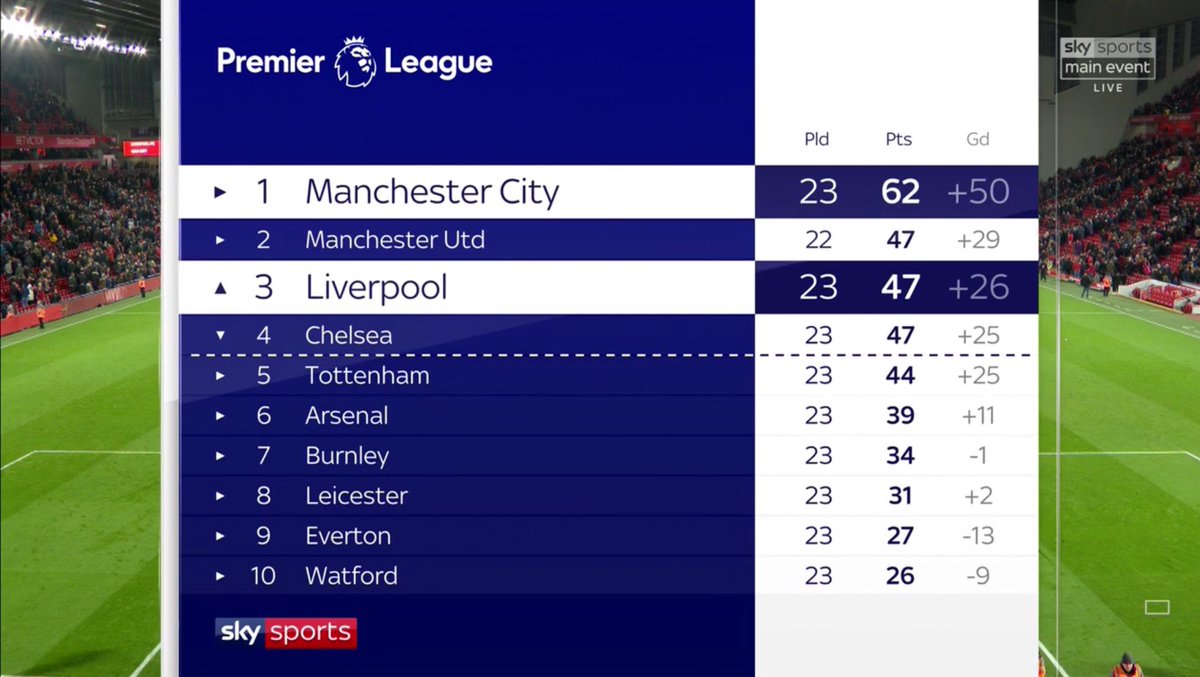Viewport: 1200px width, 677px height.
Task: Click the Sky Sports Main Event badge
Action: 1107,58
